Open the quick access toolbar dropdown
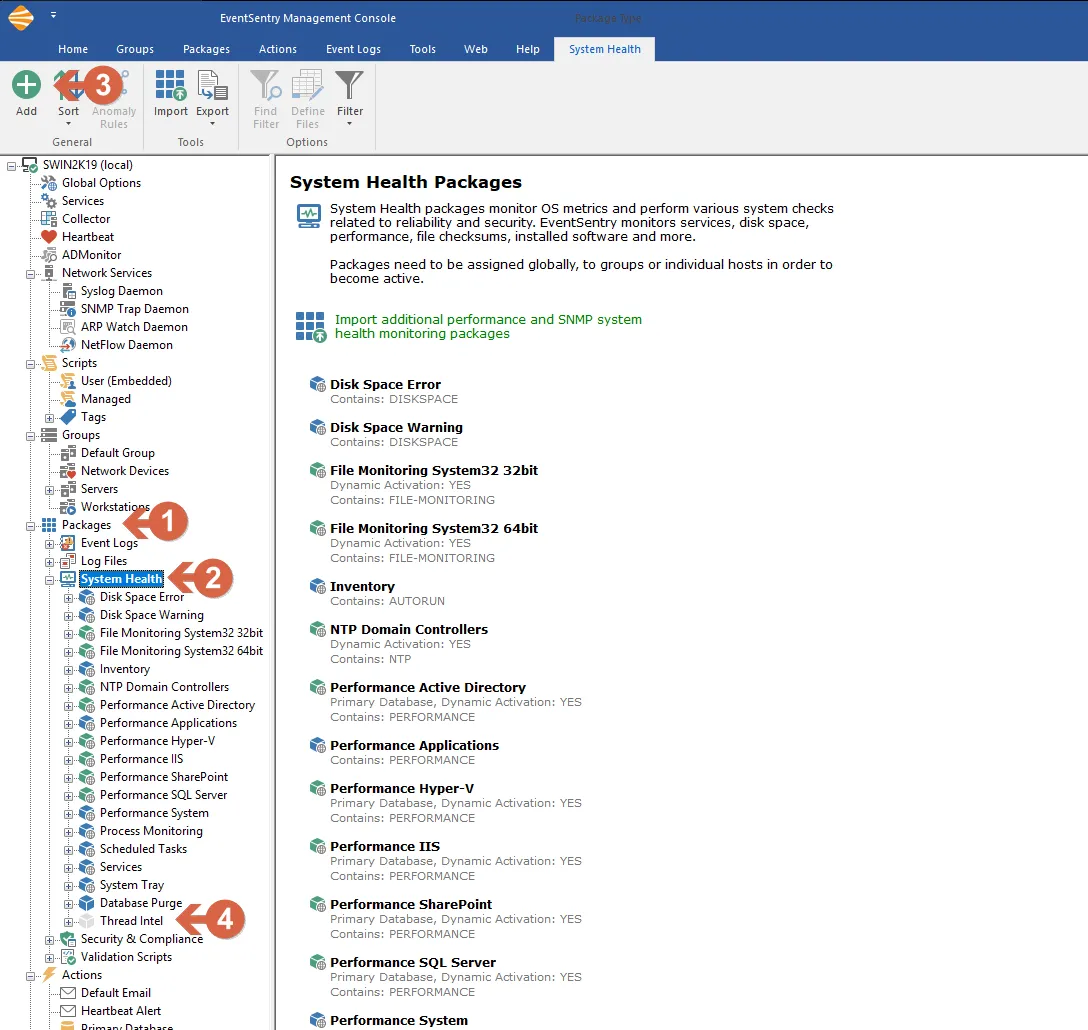 pos(53,15)
